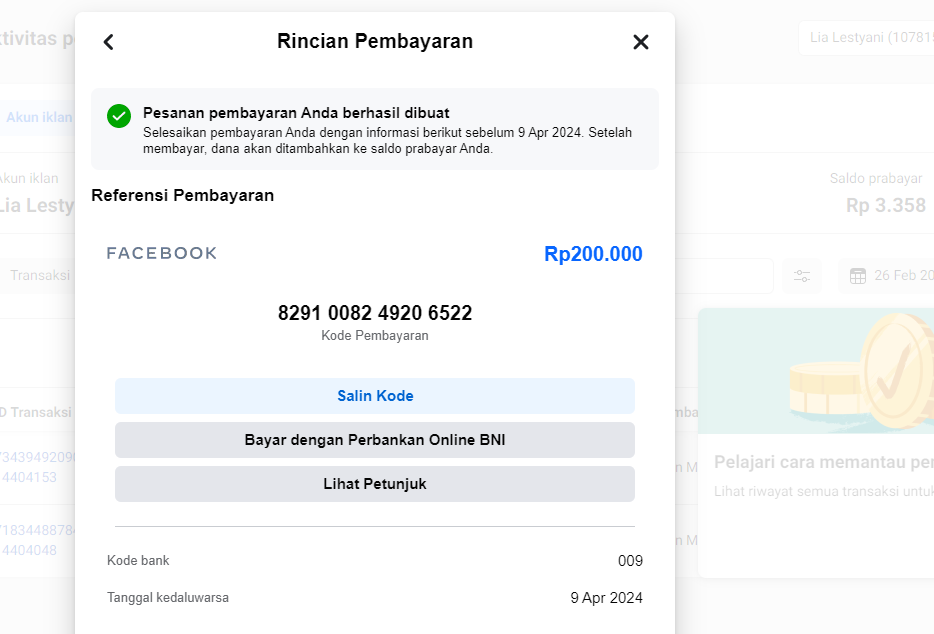Open the Pelajari cara memantau card heading
This screenshot has width=934, height=634.
tap(823, 462)
